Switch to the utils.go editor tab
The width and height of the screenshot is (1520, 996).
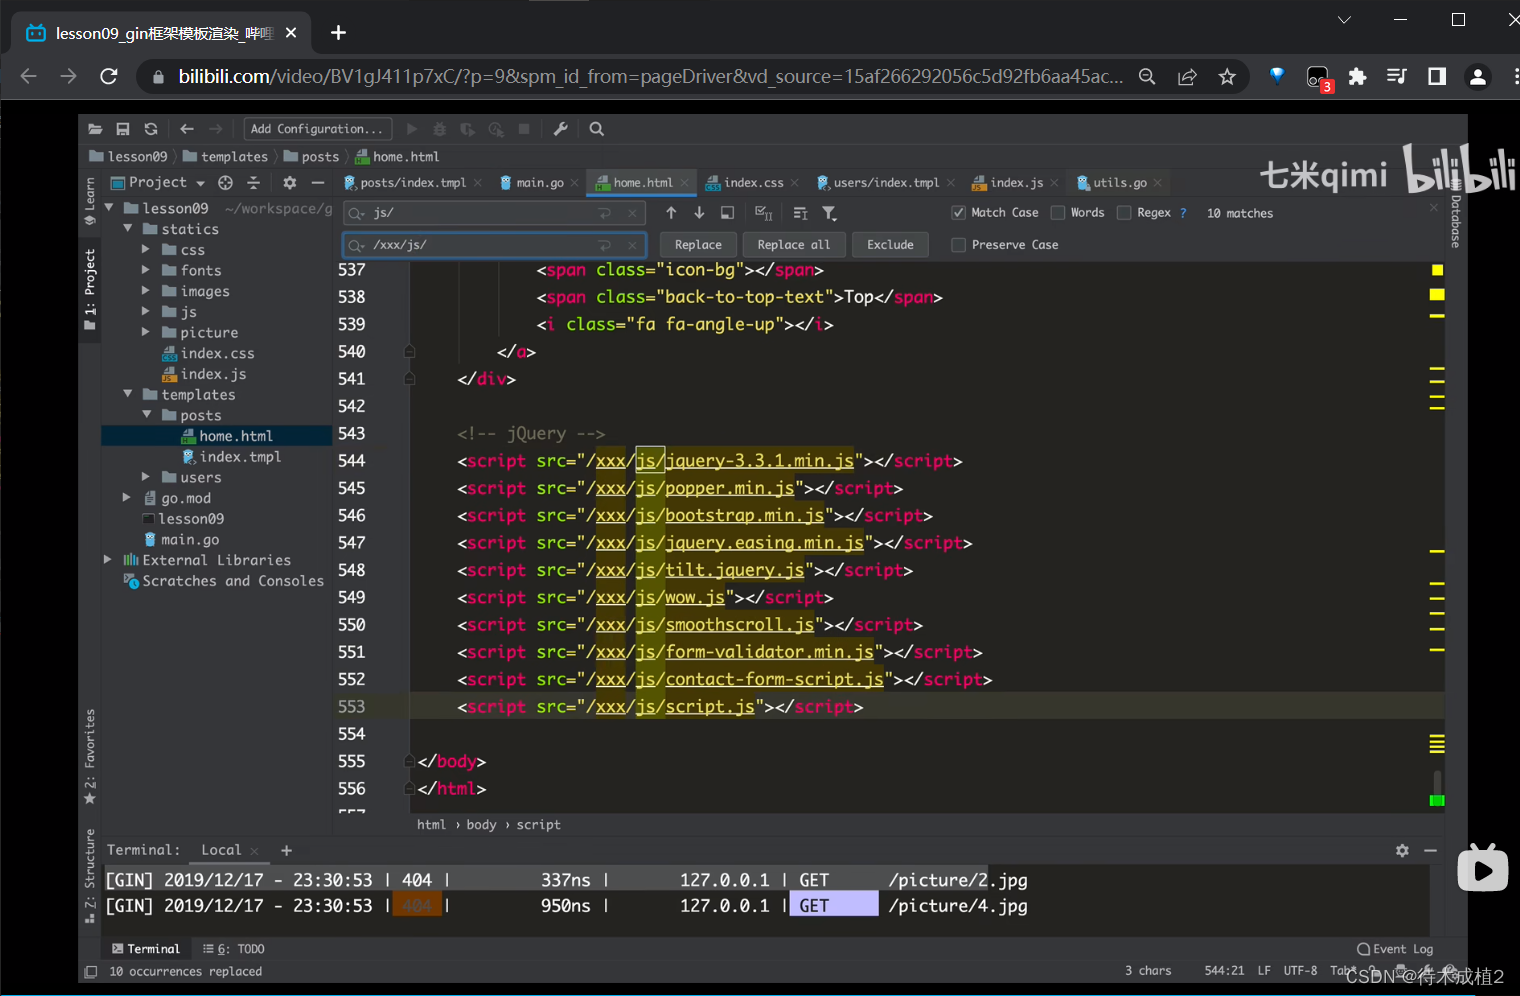point(1119,183)
